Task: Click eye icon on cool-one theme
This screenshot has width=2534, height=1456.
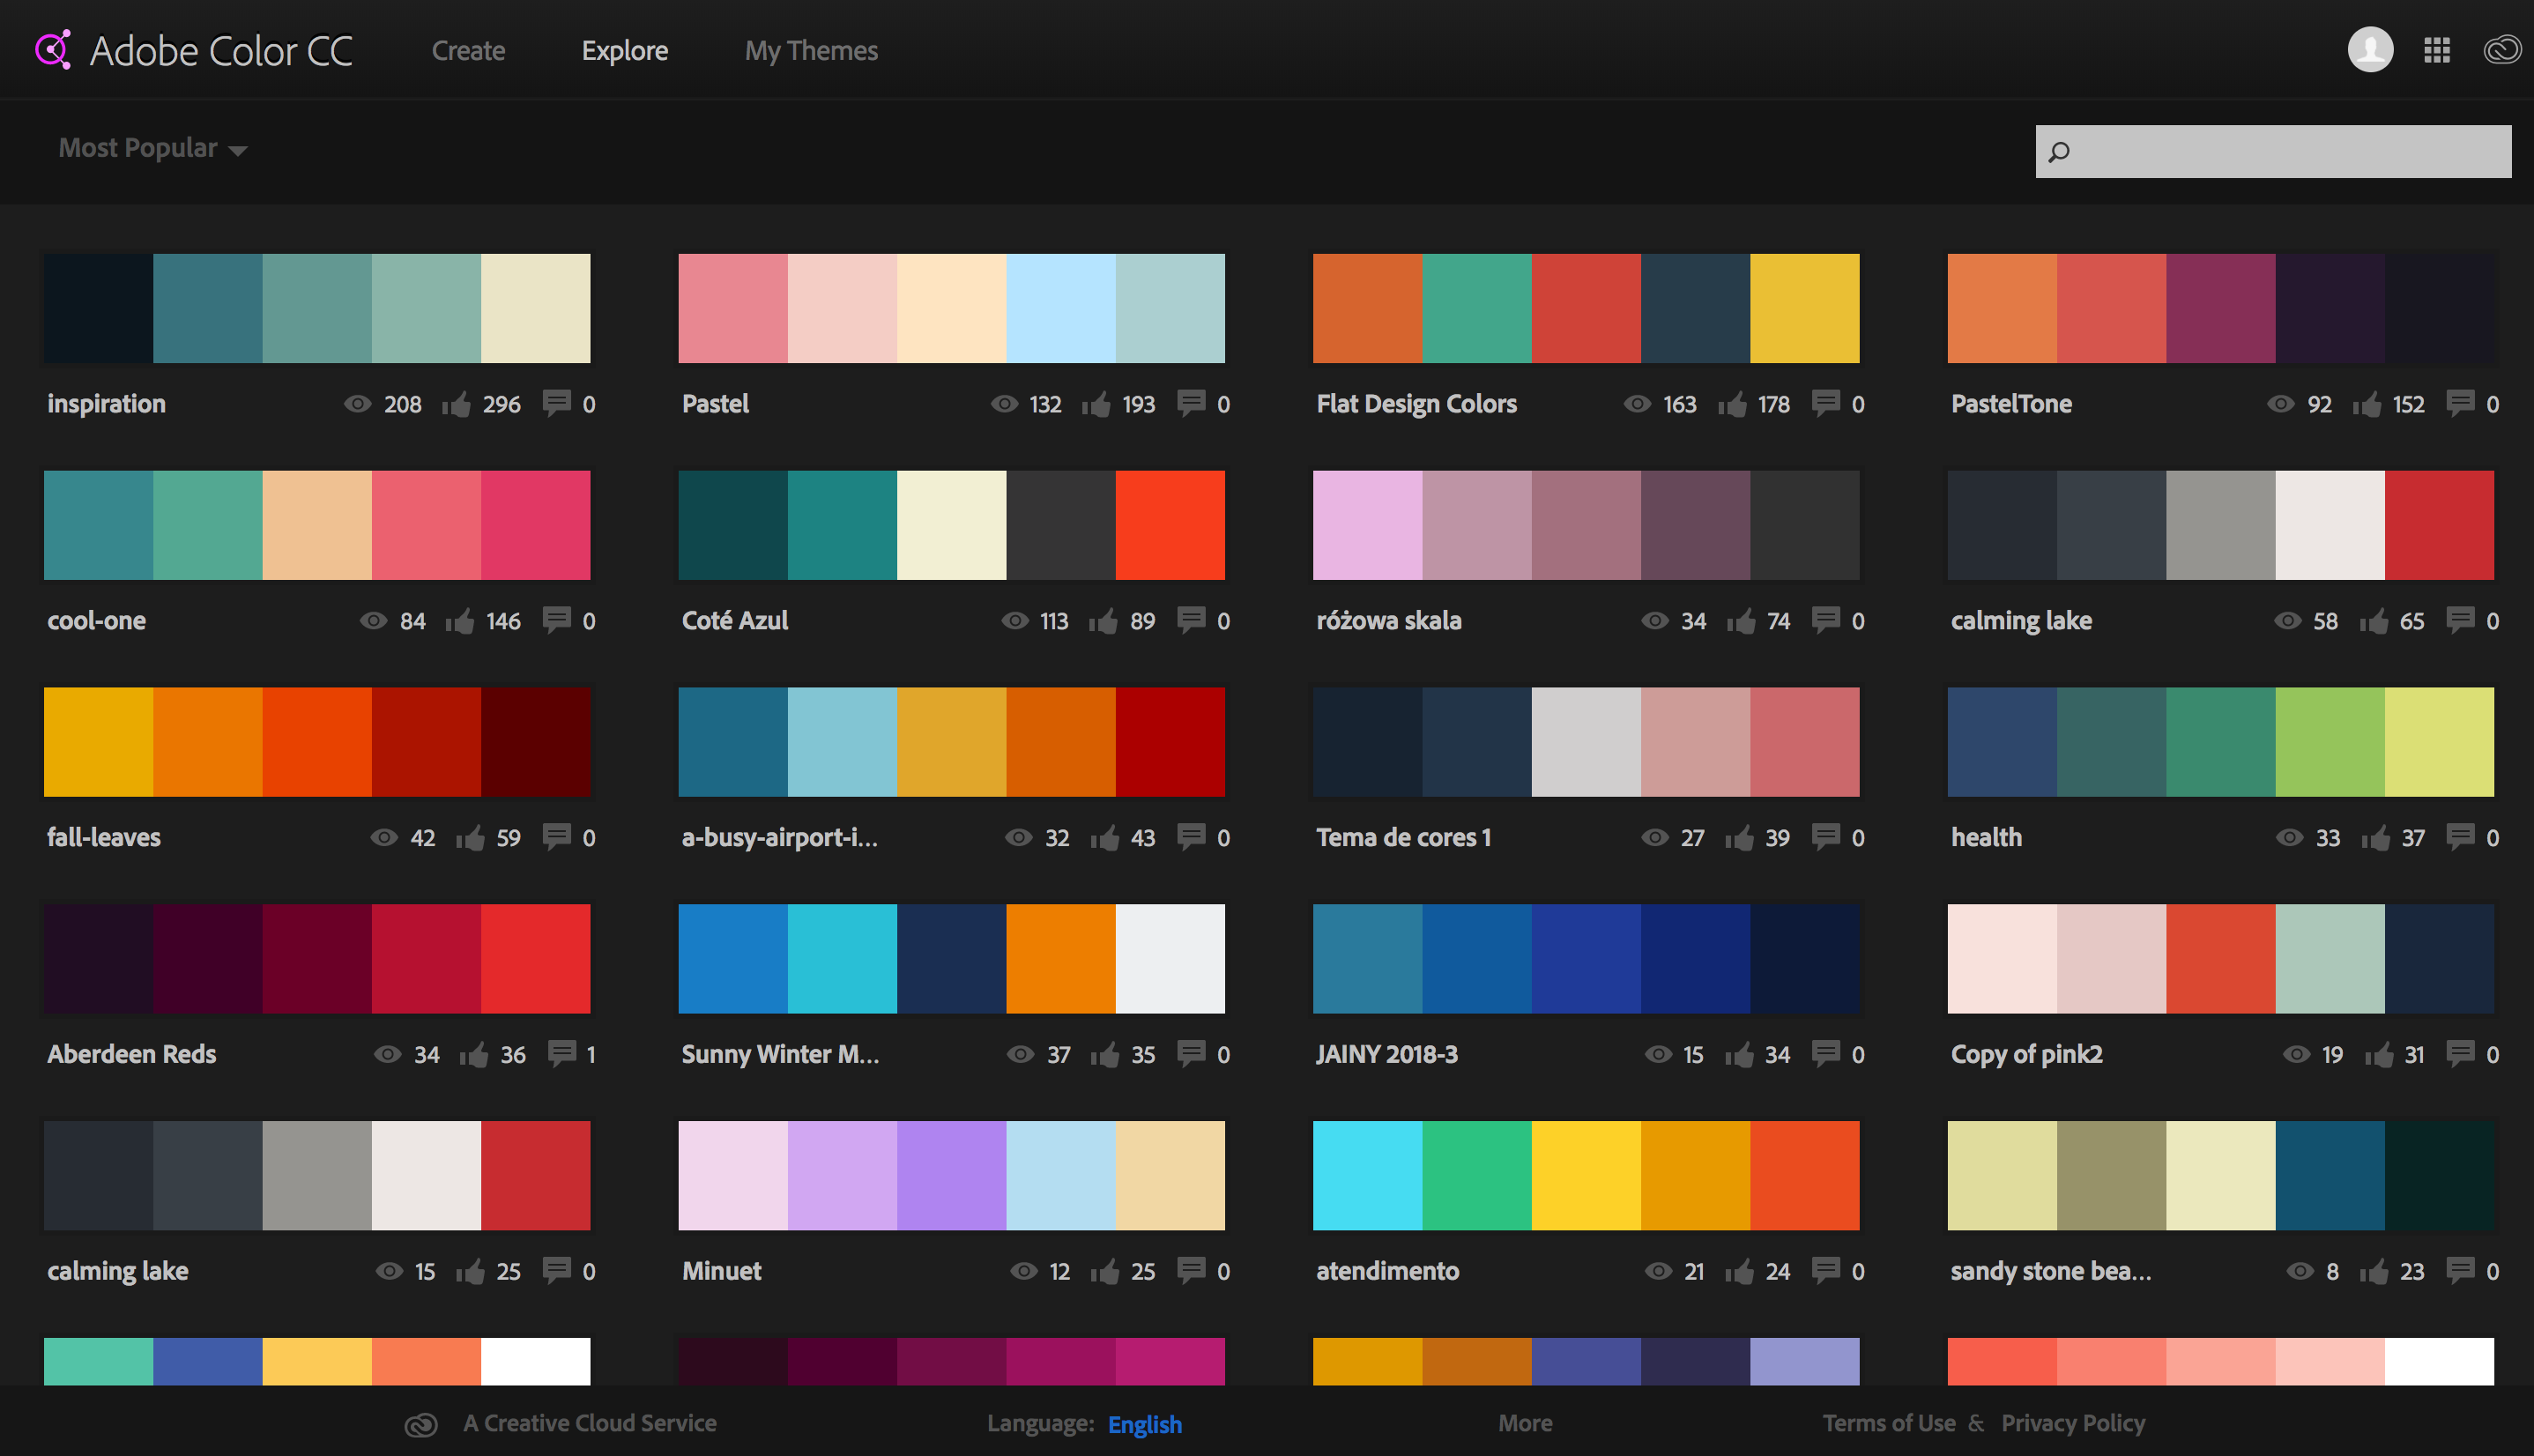Action: click(373, 620)
